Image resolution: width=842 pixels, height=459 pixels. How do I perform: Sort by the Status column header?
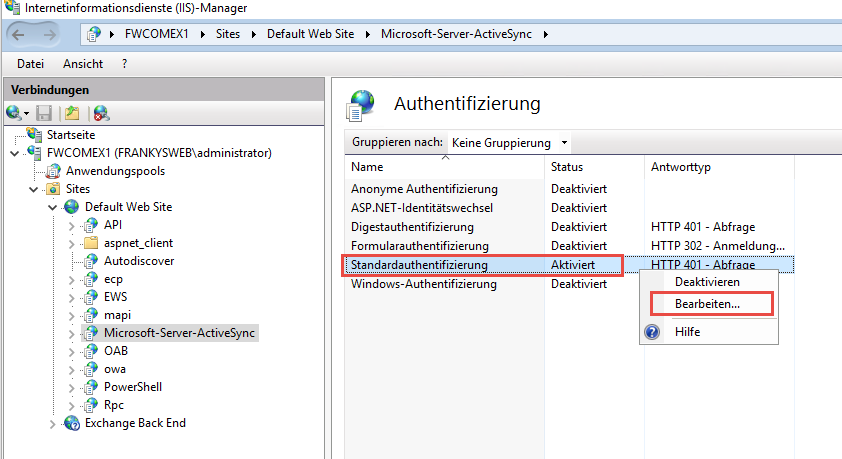coord(567,167)
